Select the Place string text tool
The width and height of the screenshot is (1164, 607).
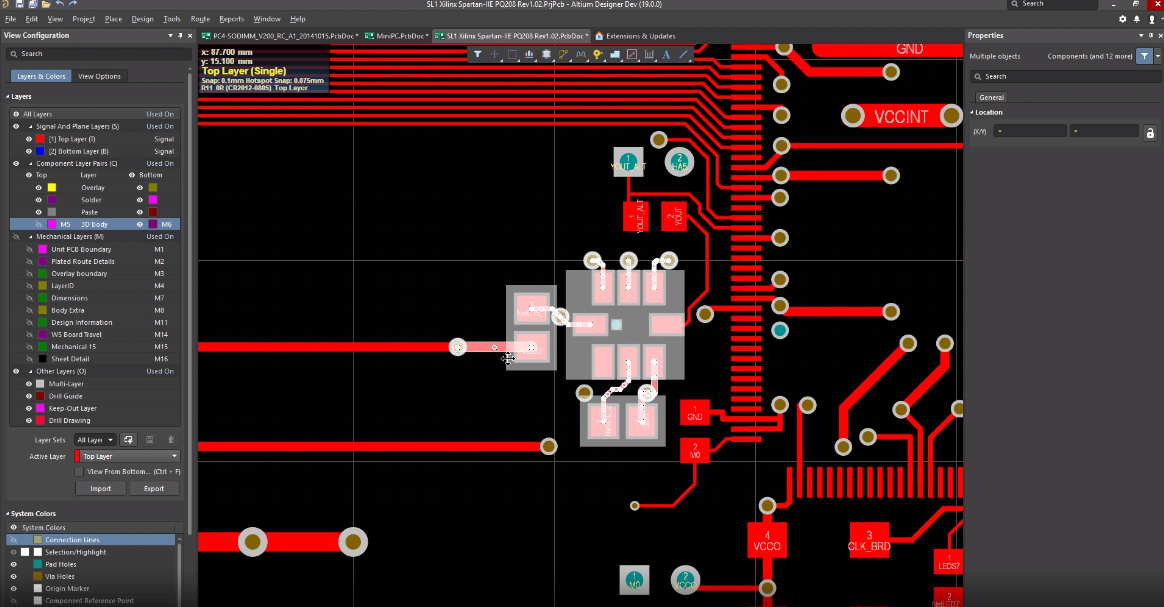point(666,54)
